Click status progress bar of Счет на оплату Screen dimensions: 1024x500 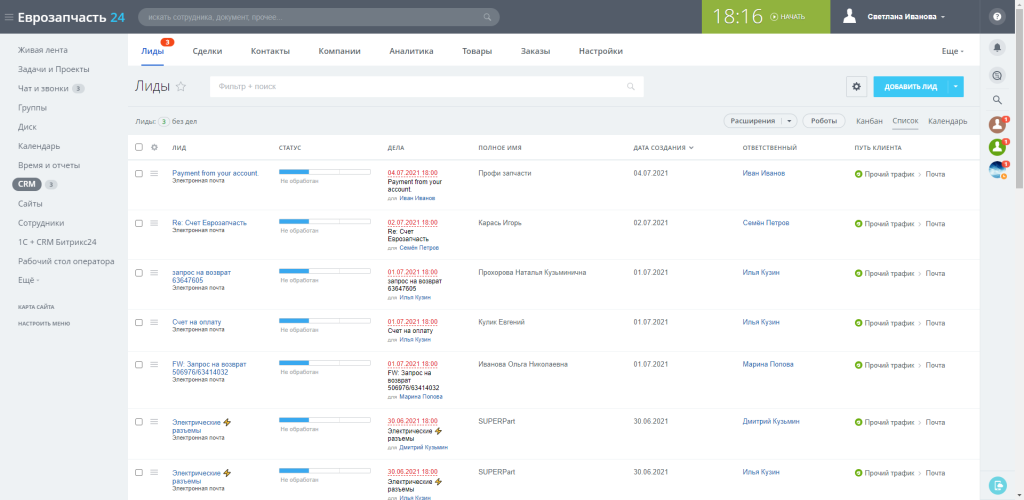coord(325,320)
